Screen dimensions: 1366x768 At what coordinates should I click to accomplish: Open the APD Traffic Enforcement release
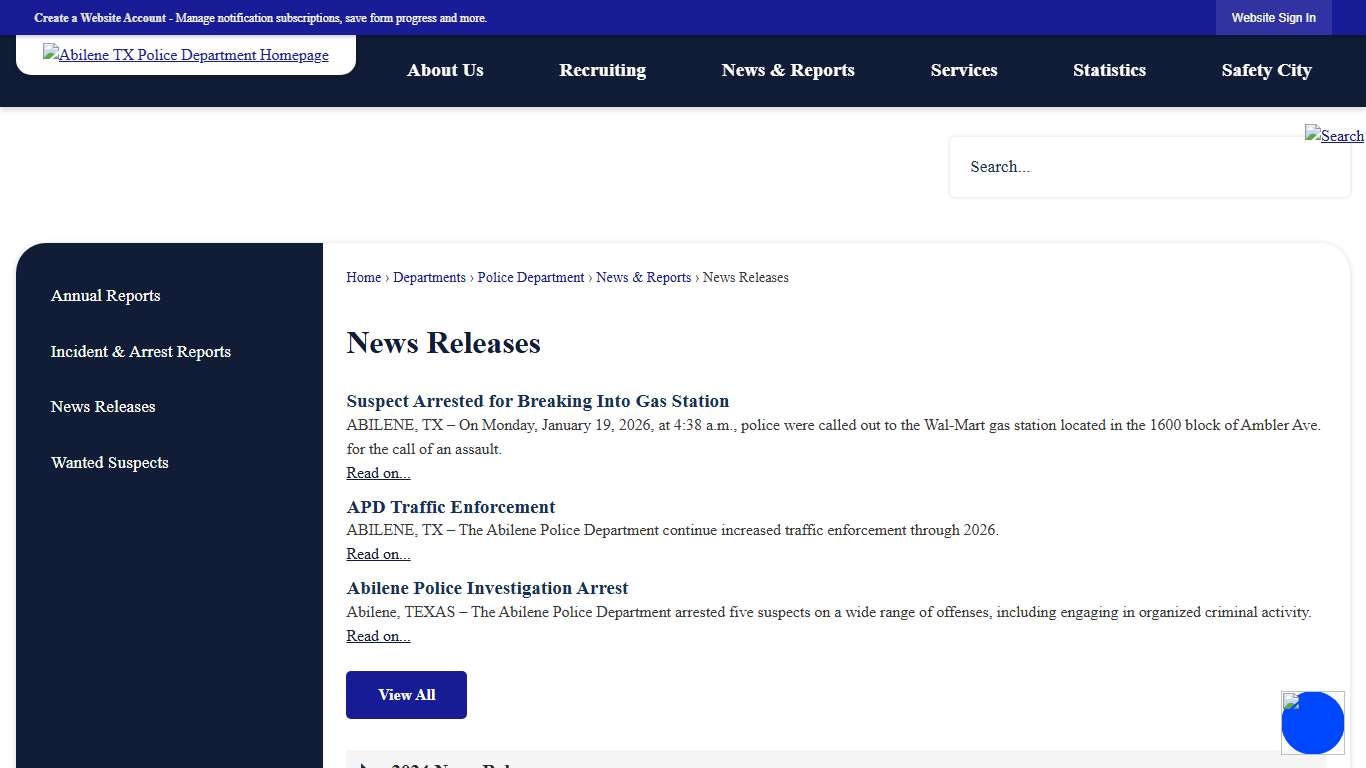click(x=450, y=507)
